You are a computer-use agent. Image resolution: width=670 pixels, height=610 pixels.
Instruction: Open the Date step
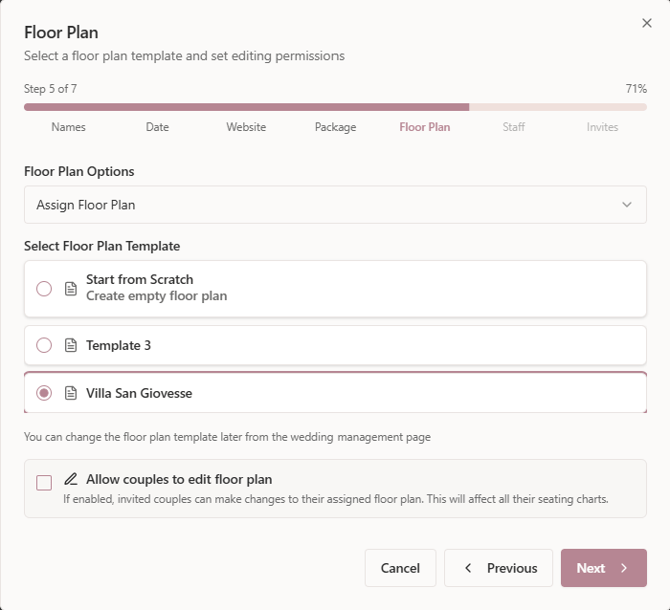(157, 127)
